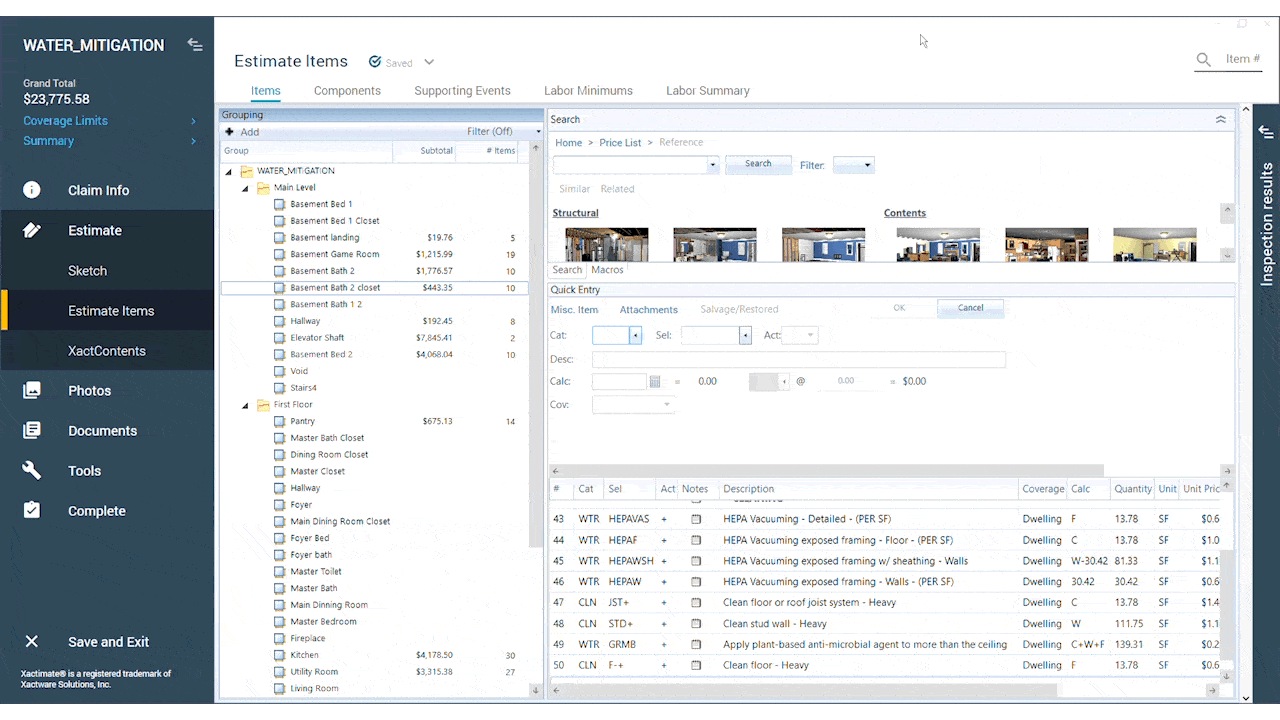1280x720 pixels.
Task: Open the Sel dropdown arrow
Action: [745, 336]
